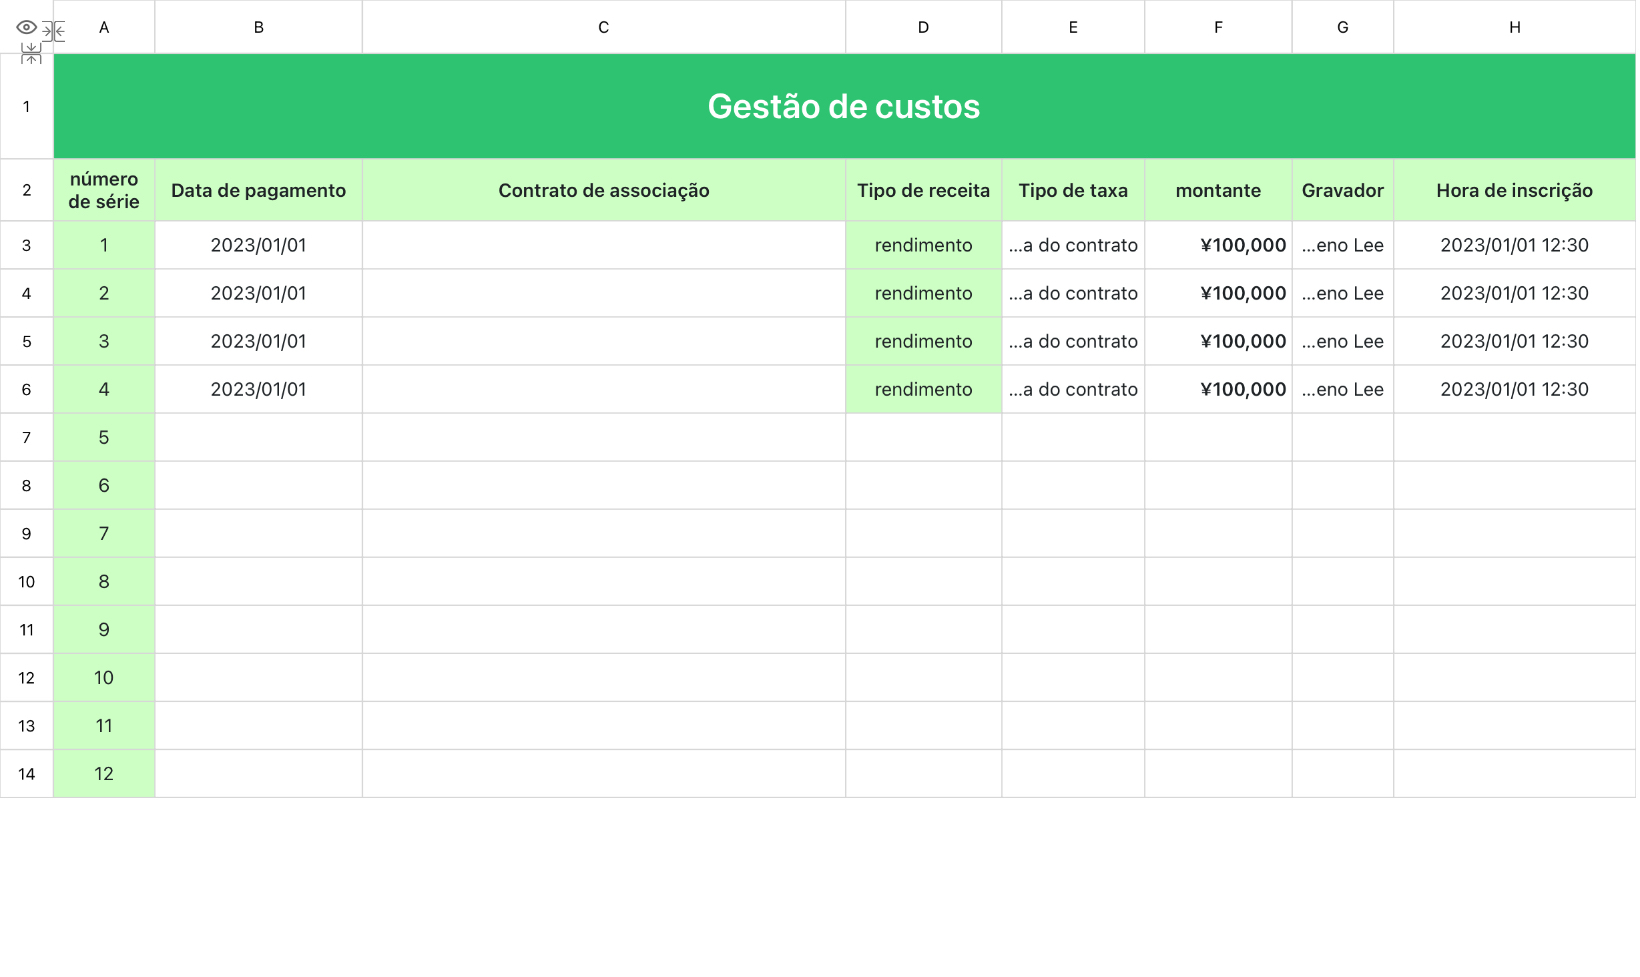The height and width of the screenshot is (977, 1640).
Task: Click the 'Gestão de custos' title cell
Action: (x=845, y=106)
